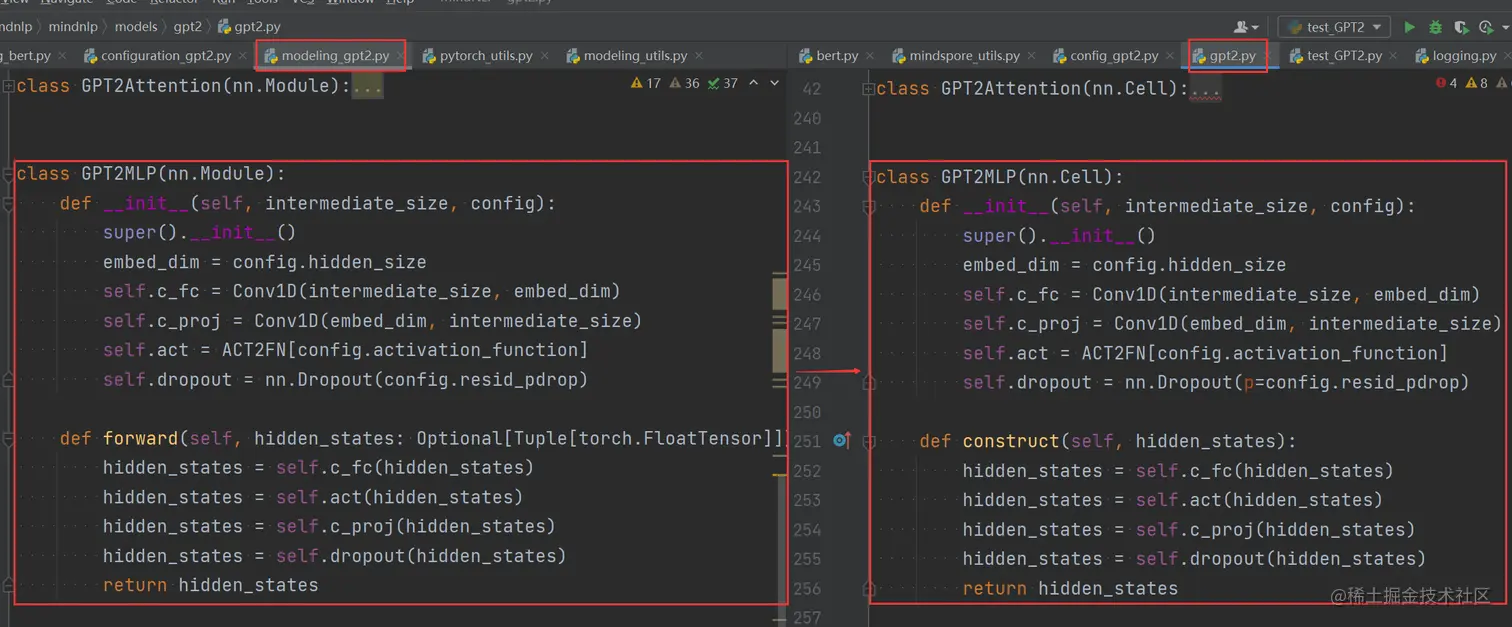Collapse __init__ method in nn.Module GPT2MLP

[x=9, y=203]
